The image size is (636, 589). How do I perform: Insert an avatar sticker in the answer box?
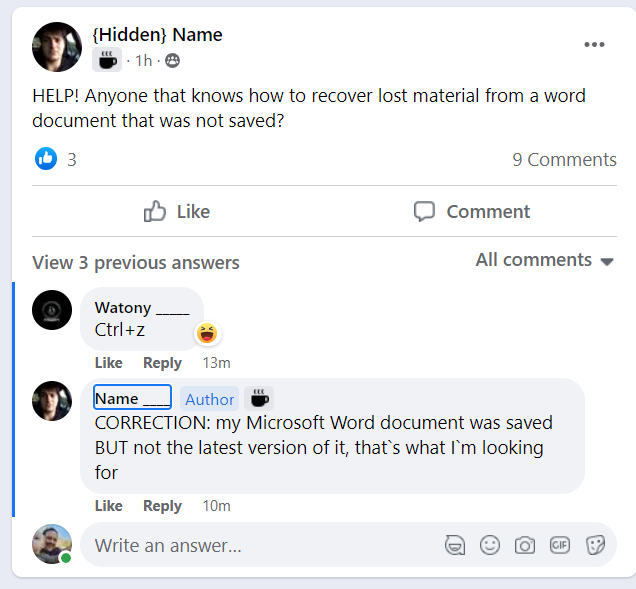click(x=455, y=545)
